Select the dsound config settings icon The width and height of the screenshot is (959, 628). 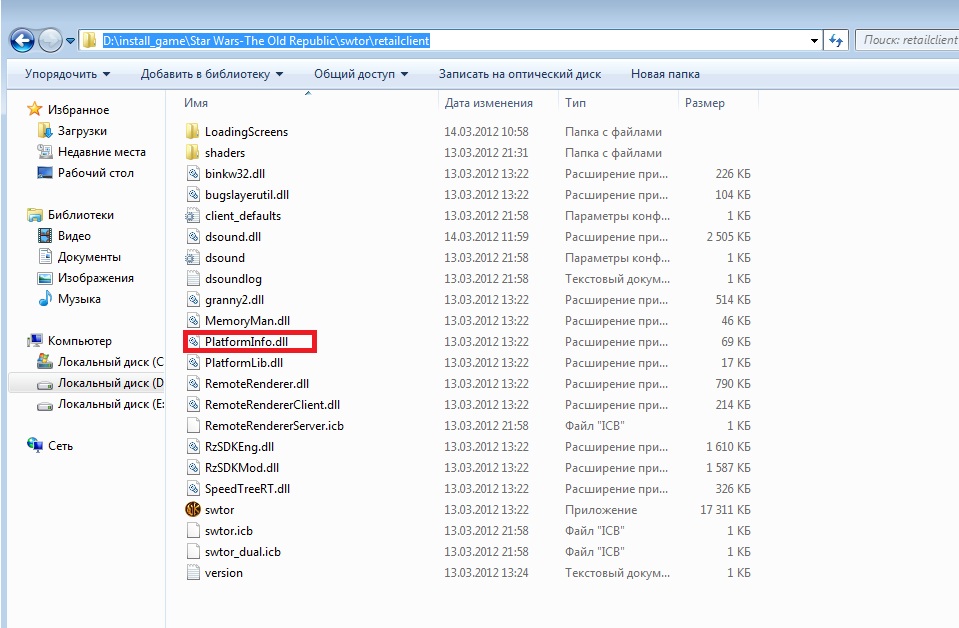(x=193, y=257)
